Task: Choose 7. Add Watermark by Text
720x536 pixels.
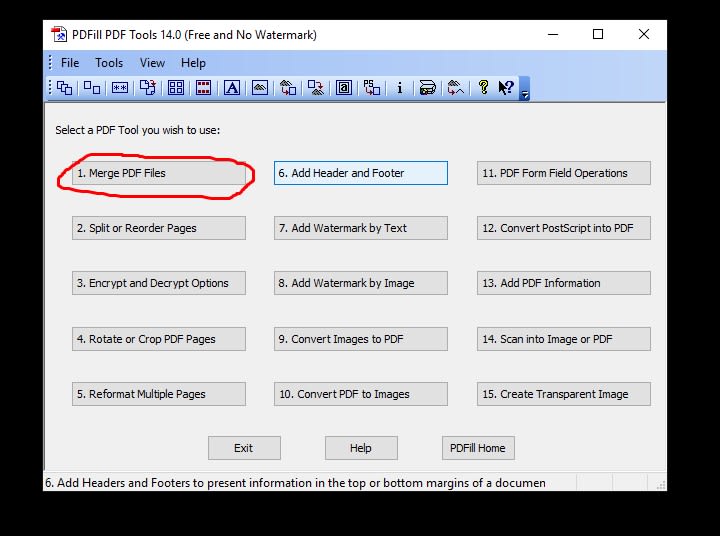Action: coord(361,228)
